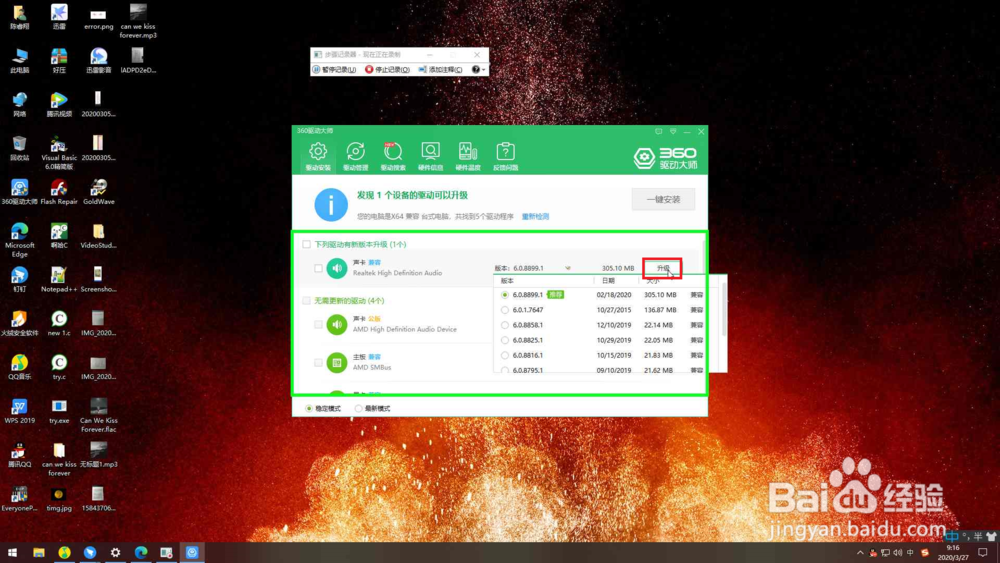Screen dimensions: 1000x563
Task: Click the version list popup scrollbar
Action: click(724, 312)
